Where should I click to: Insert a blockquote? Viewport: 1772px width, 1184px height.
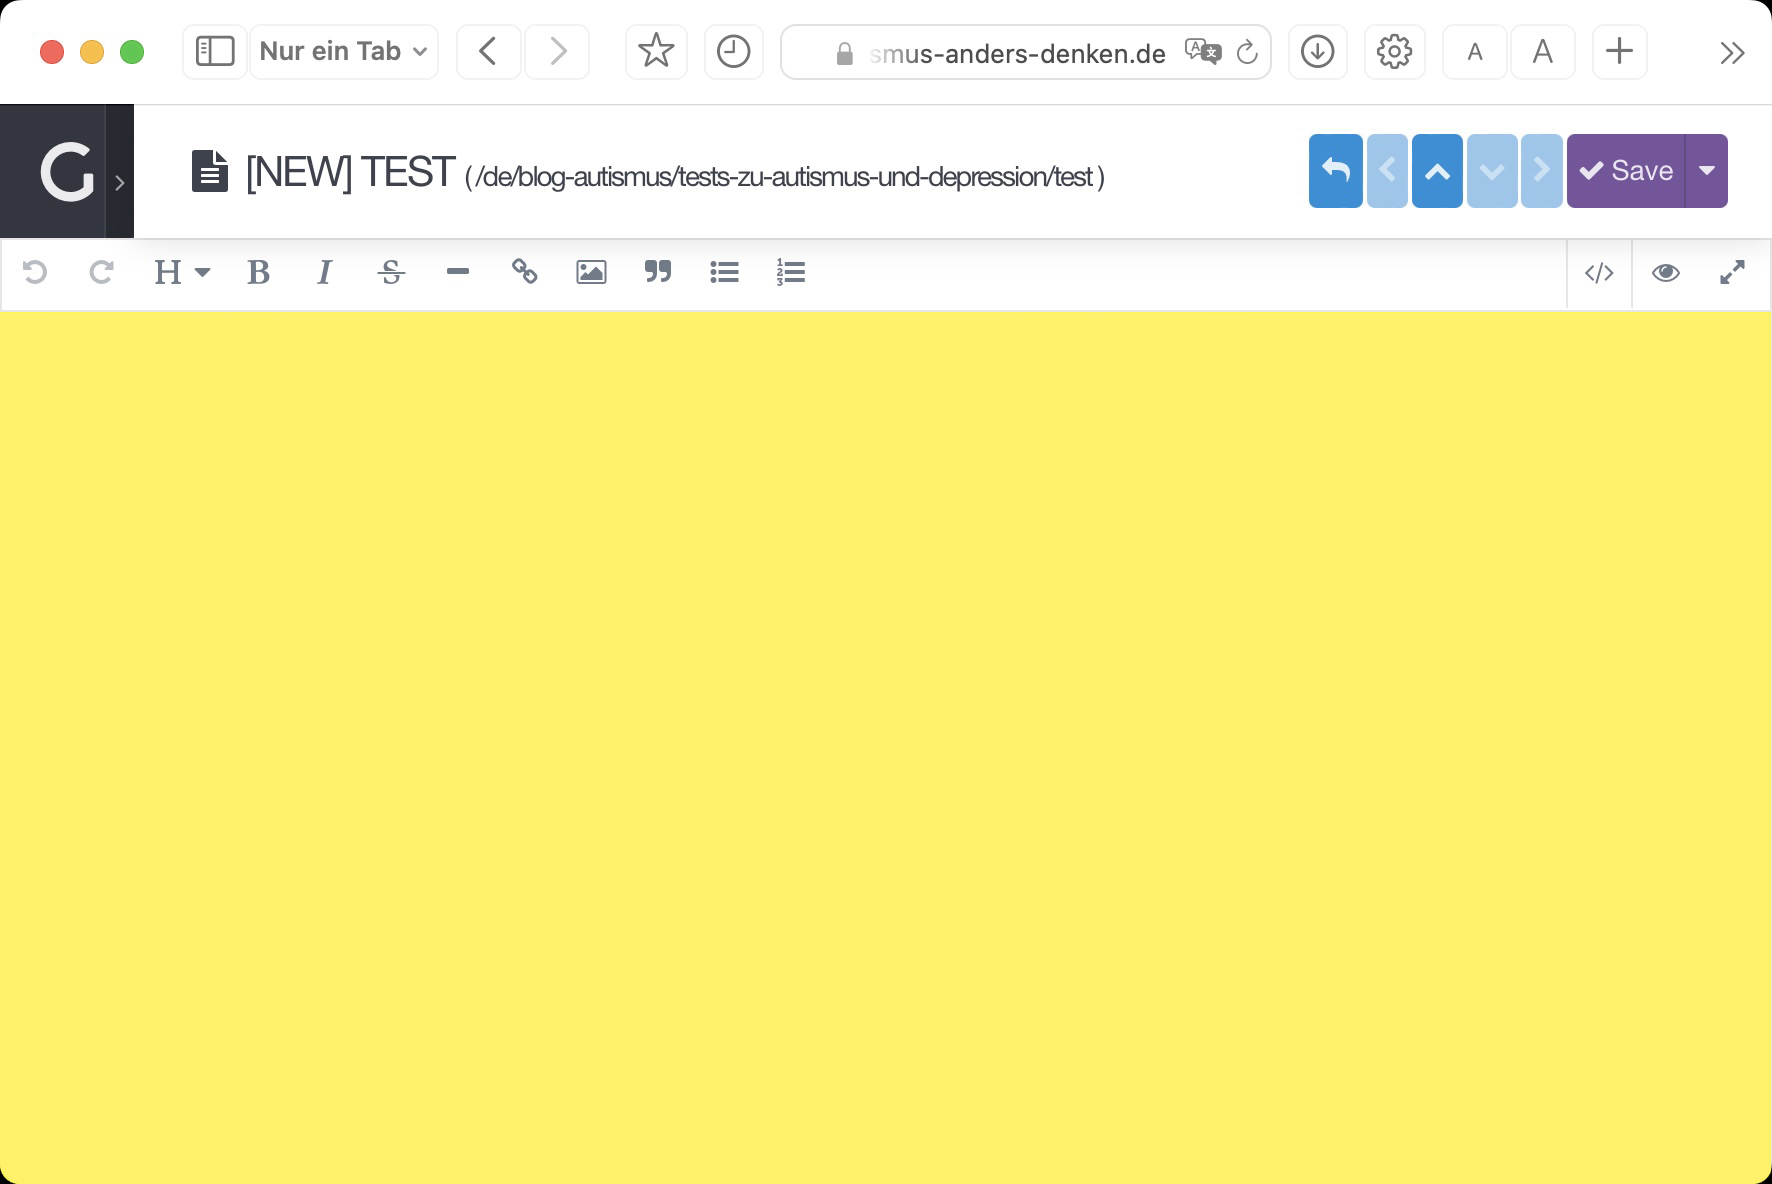pos(658,272)
